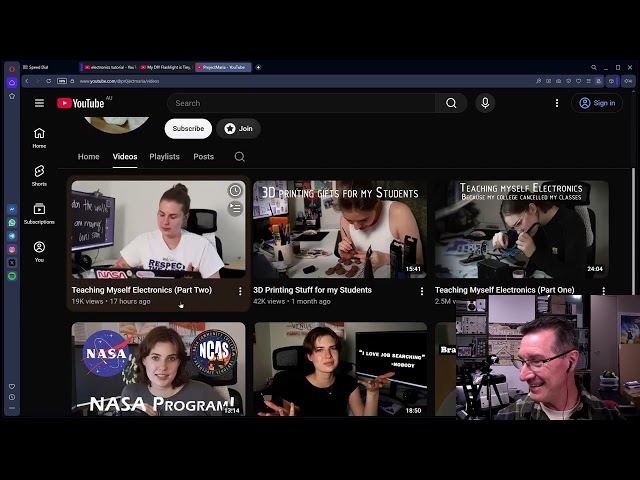Open the sidebar setup three-dot menu
640x480 pixels.
click(x=12, y=408)
